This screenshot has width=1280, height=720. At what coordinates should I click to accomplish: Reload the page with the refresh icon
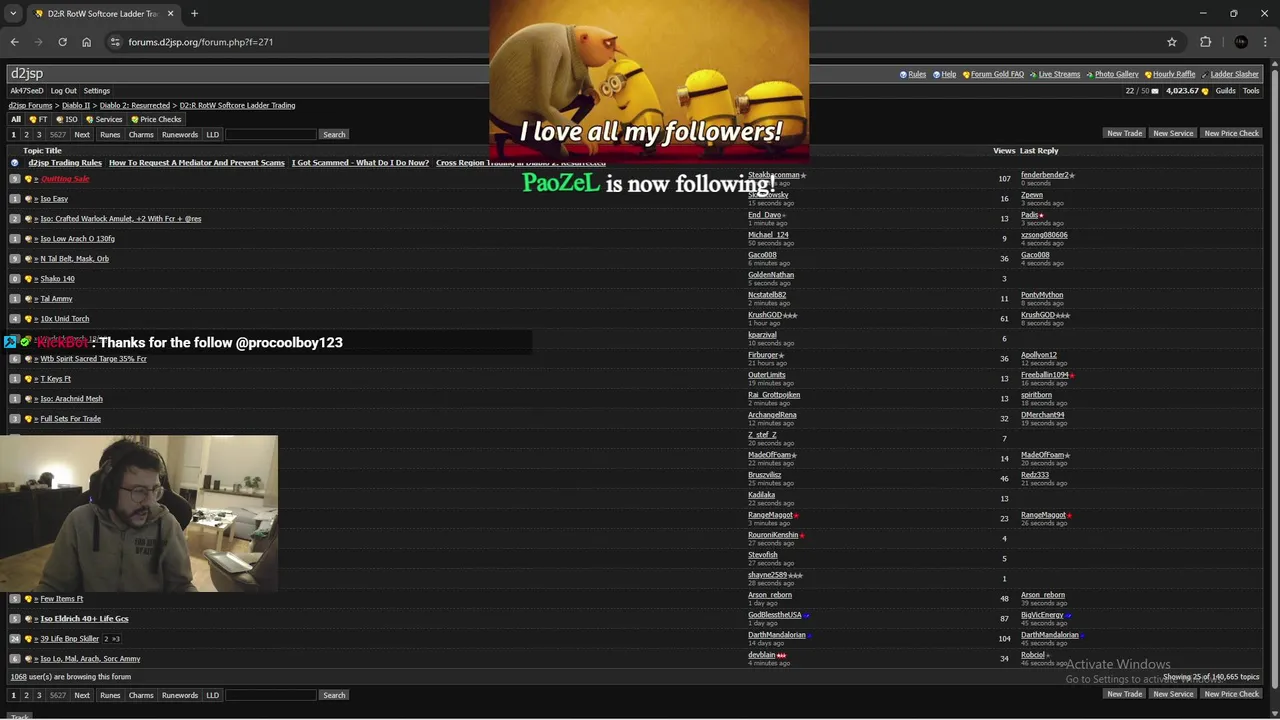[x=62, y=42]
